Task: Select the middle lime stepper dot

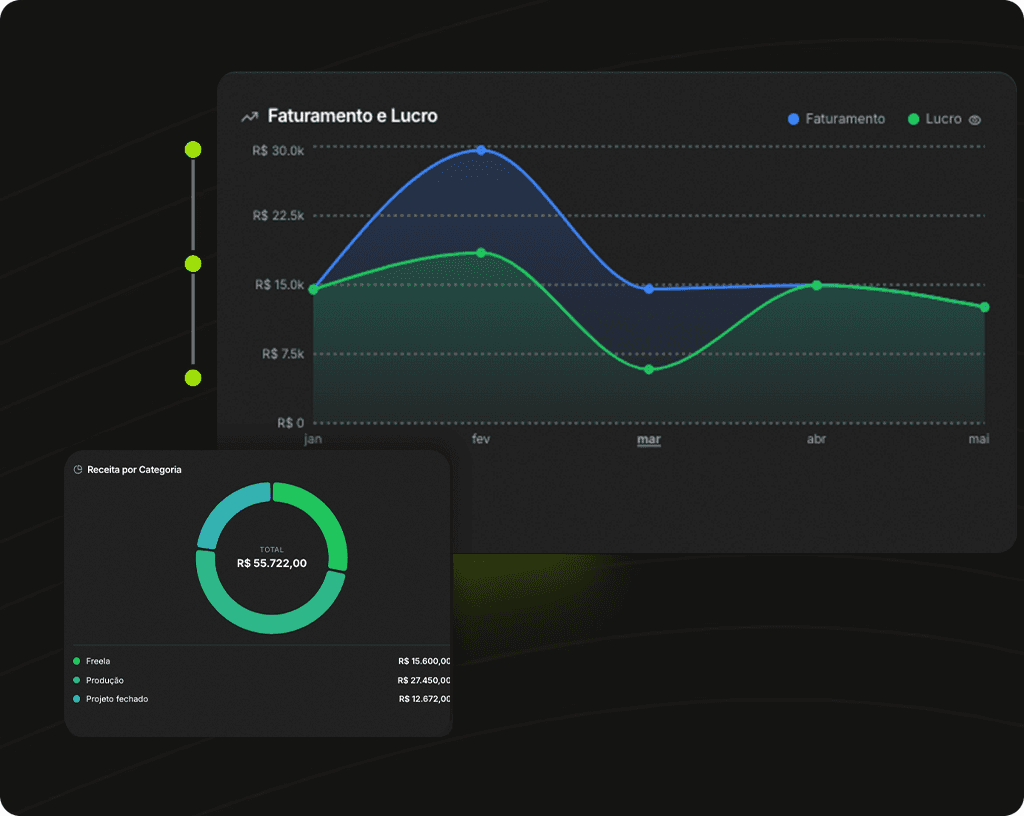Action: tap(193, 264)
